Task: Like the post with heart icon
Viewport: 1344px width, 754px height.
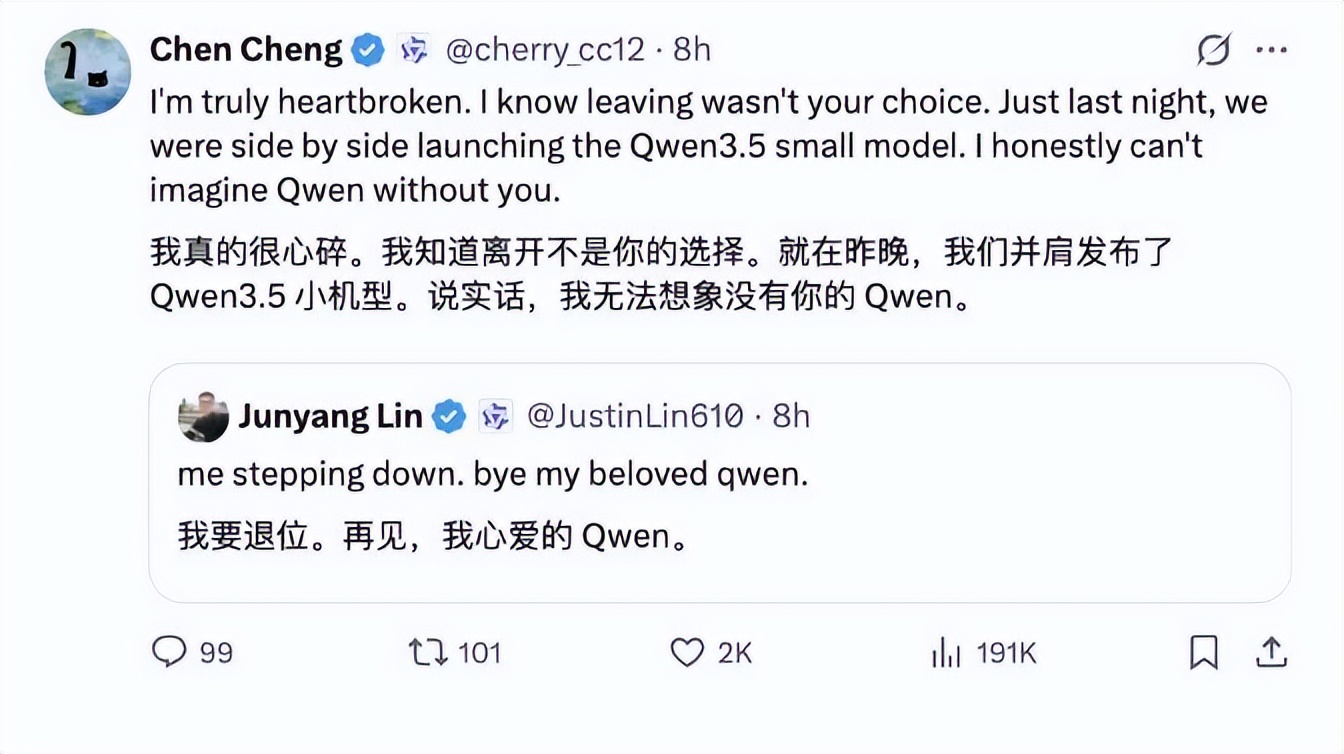Action: (x=687, y=652)
